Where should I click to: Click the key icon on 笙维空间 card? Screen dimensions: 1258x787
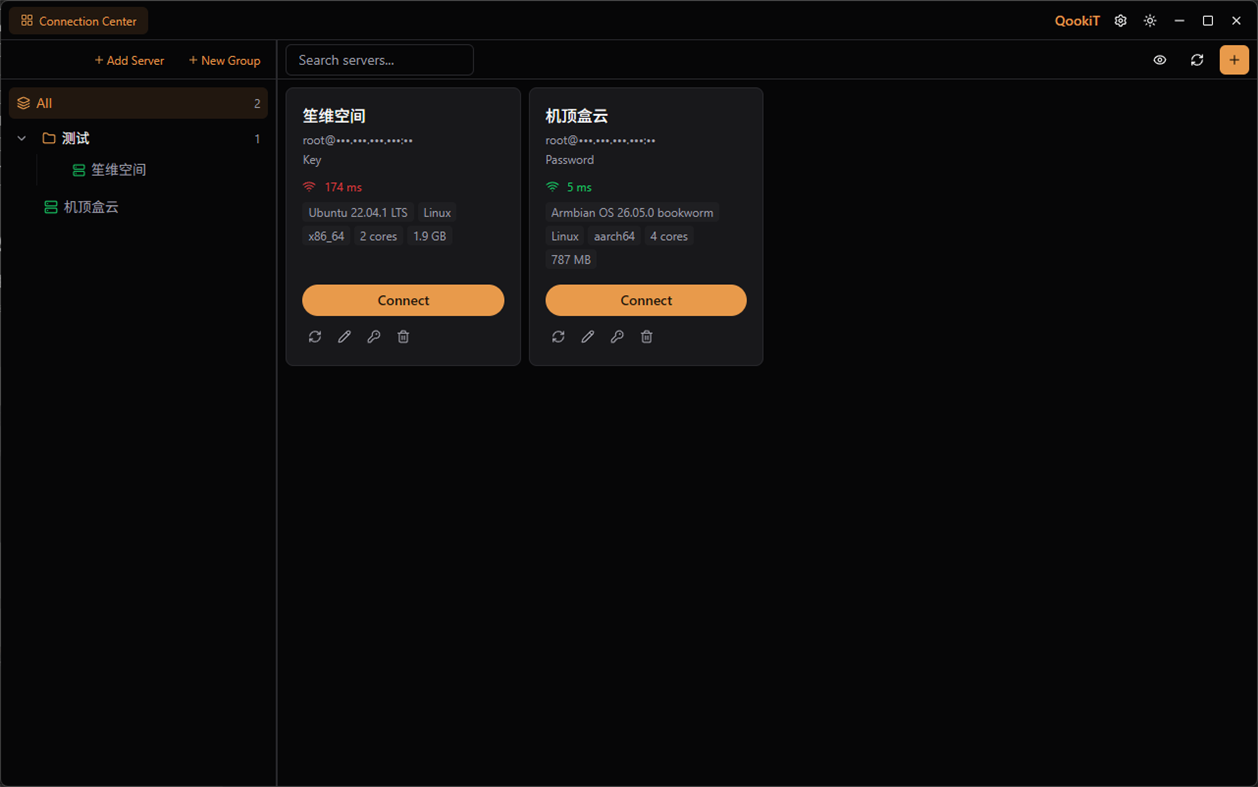(x=374, y=337)
